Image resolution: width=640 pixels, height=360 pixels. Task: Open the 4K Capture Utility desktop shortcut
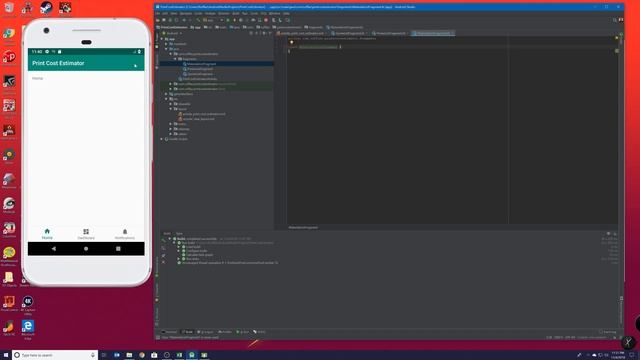click(28, 305)
